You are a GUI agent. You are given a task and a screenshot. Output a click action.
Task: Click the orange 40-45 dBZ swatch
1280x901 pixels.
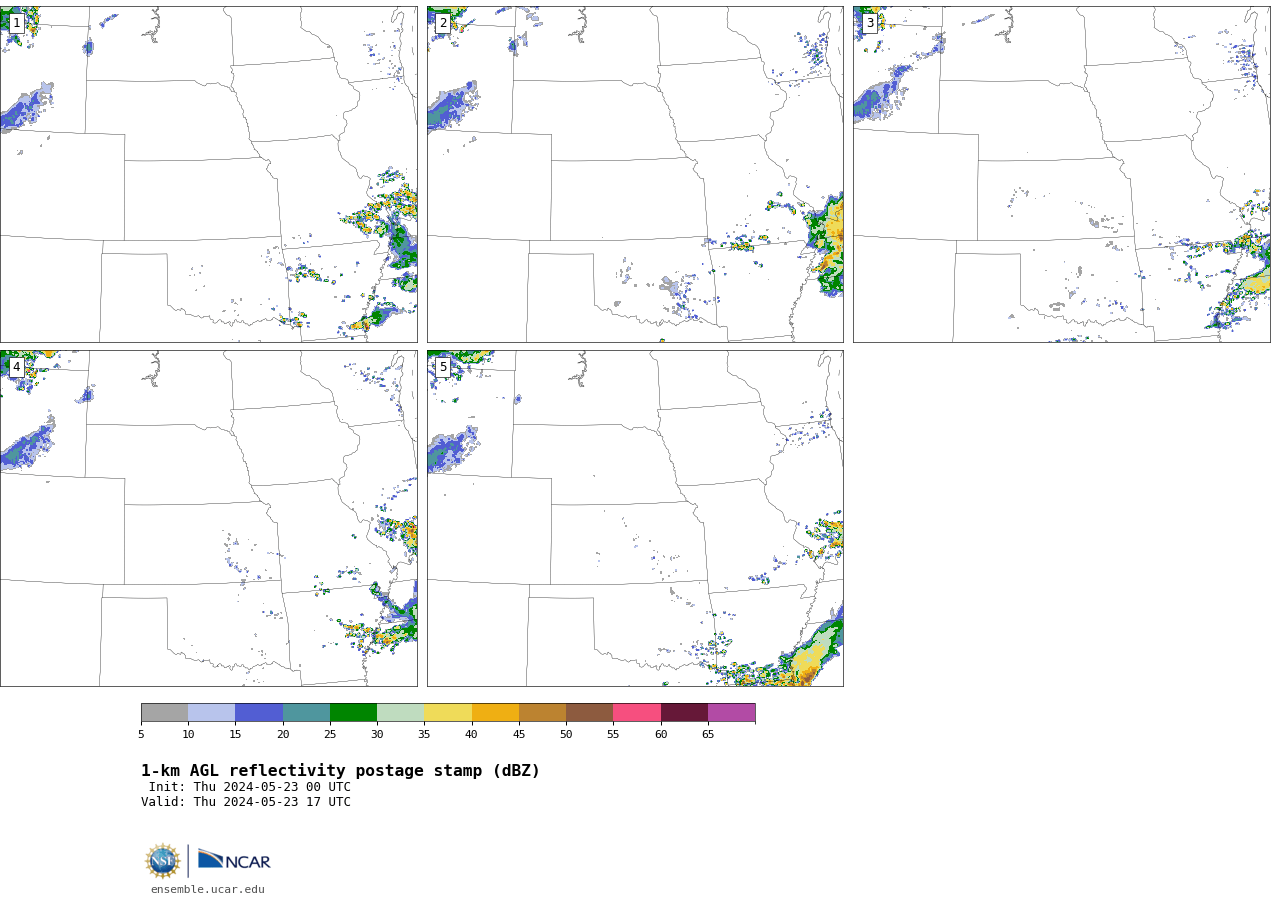495,713
